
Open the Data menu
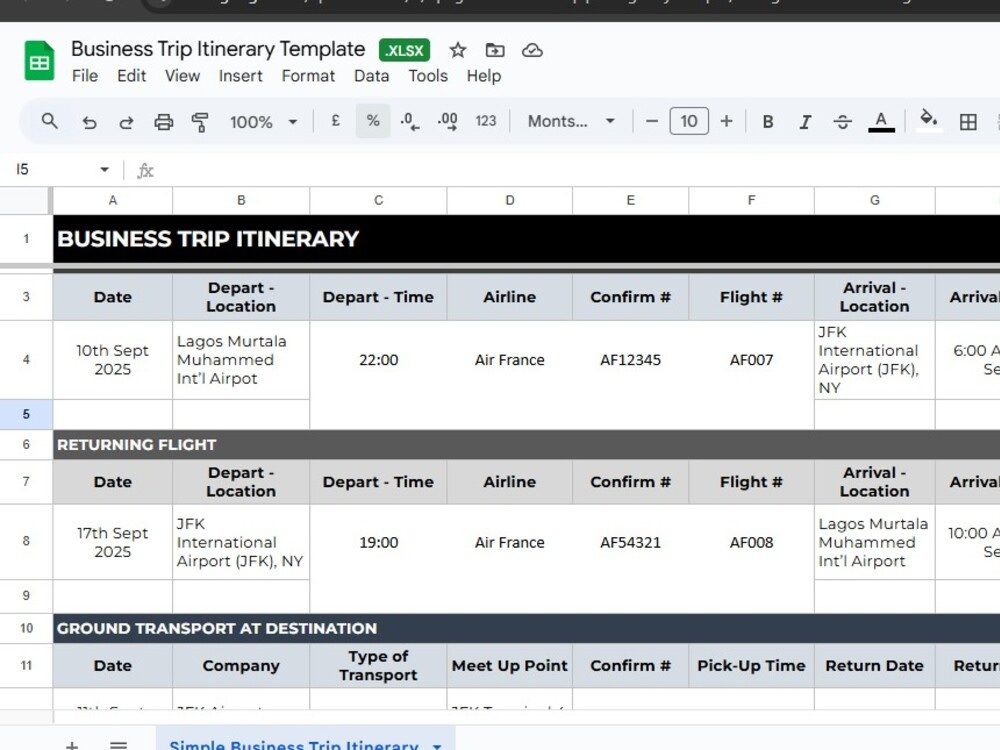pos(371,76)
